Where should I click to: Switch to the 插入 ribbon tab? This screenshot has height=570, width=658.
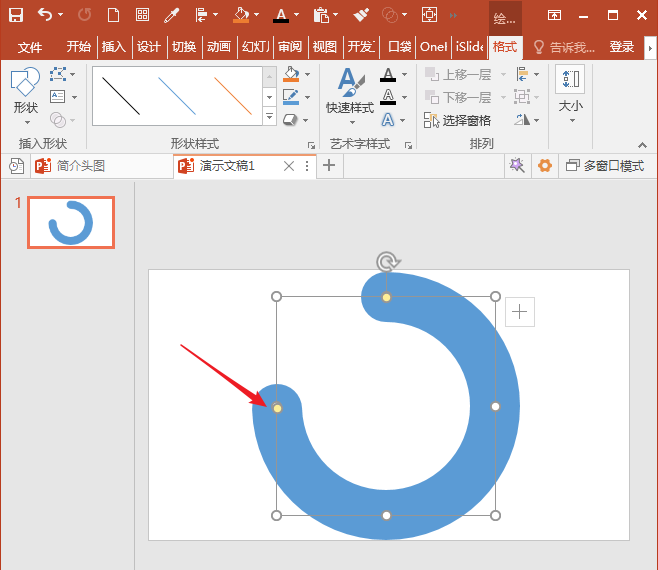114,47
